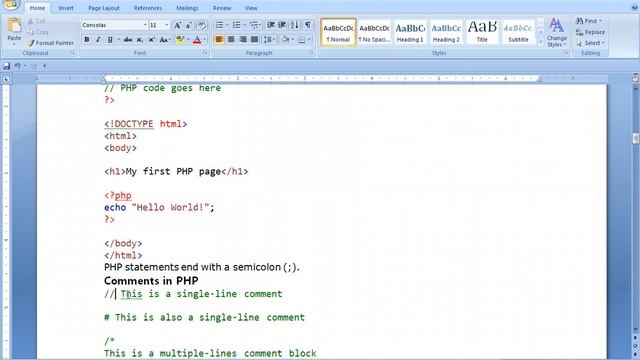Viewport: 640px width, 360px height.
Task: Toggle Bold formatting
Action: click(87, 40)
